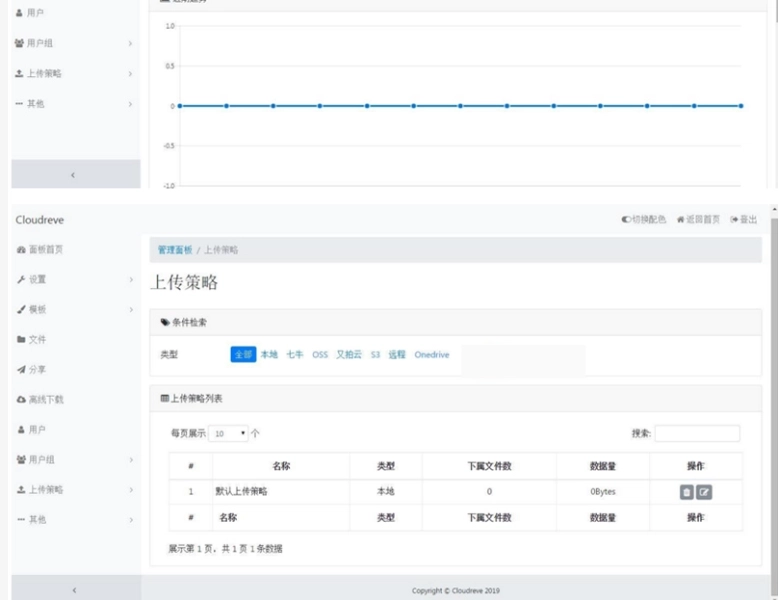The width and height of the screenshot is (778, 600).
Task: Go to 管理面板 breadcrumb link
Action: coord(175,250)
